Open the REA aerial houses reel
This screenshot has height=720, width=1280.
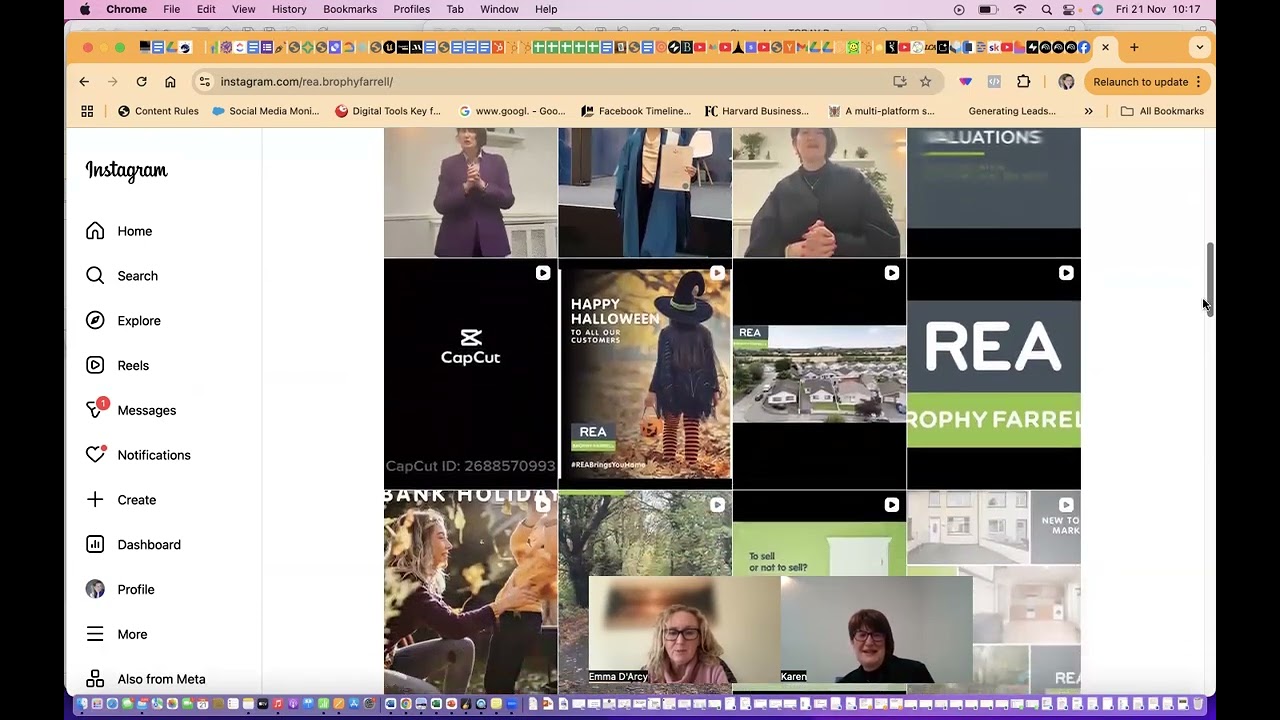(819, 374)
